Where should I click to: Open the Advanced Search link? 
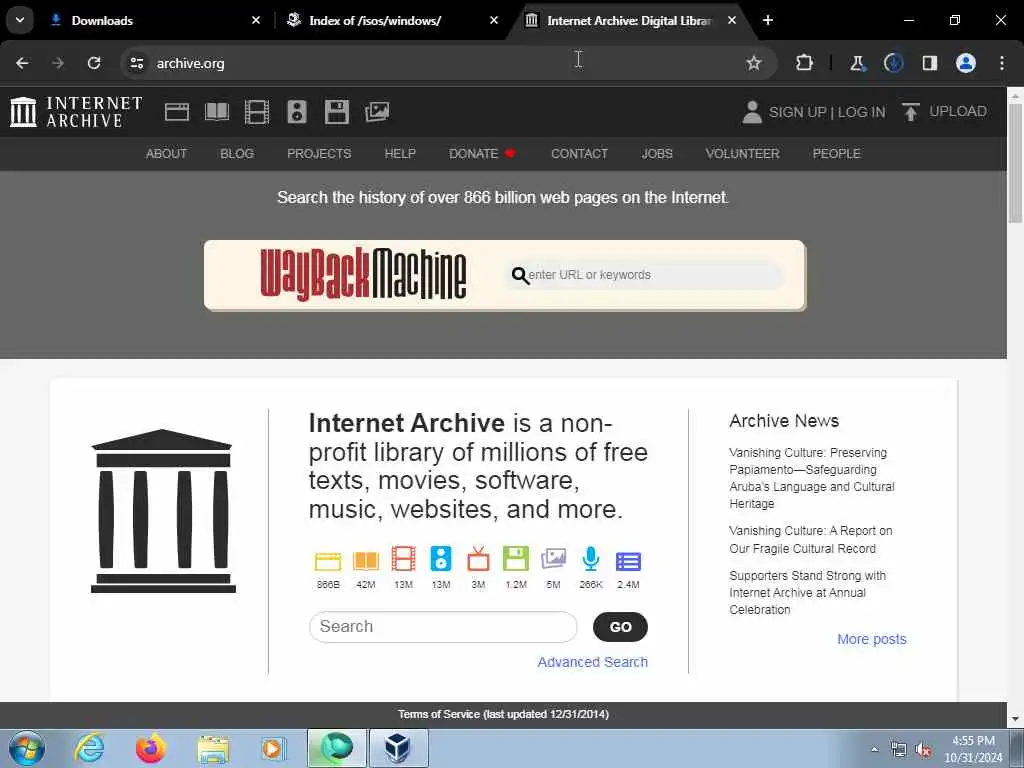coord(593,662)
